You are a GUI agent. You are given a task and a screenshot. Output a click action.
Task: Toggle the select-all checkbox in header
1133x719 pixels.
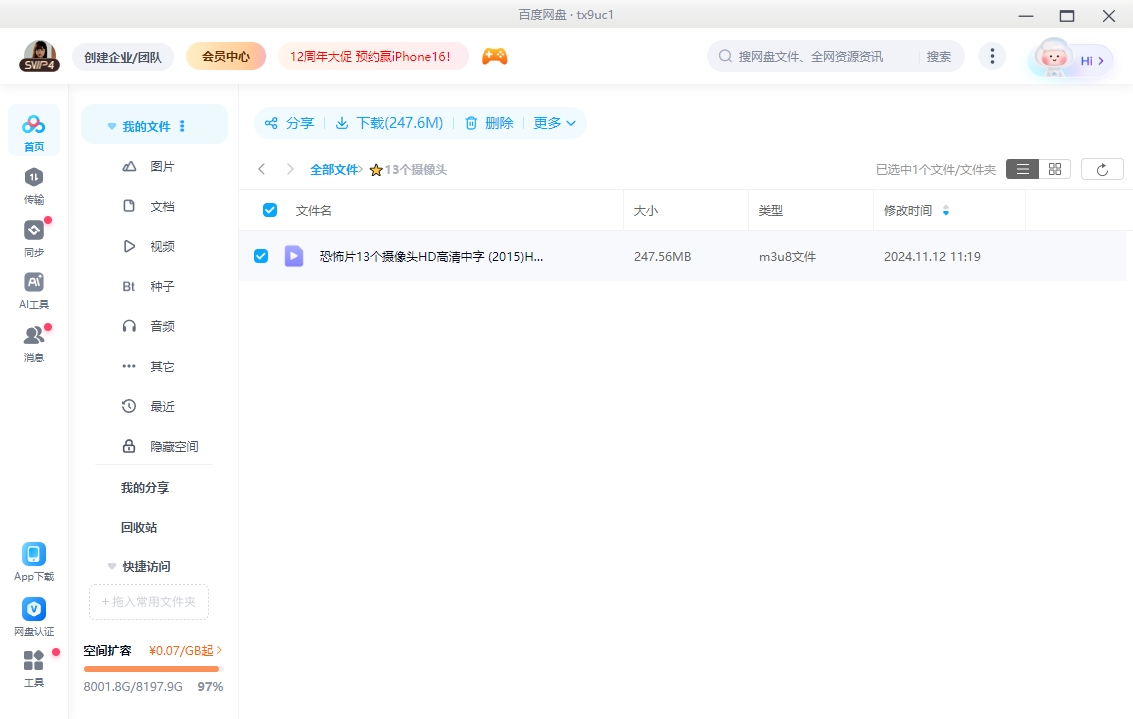pyautogui.click(x=269, y=210)
